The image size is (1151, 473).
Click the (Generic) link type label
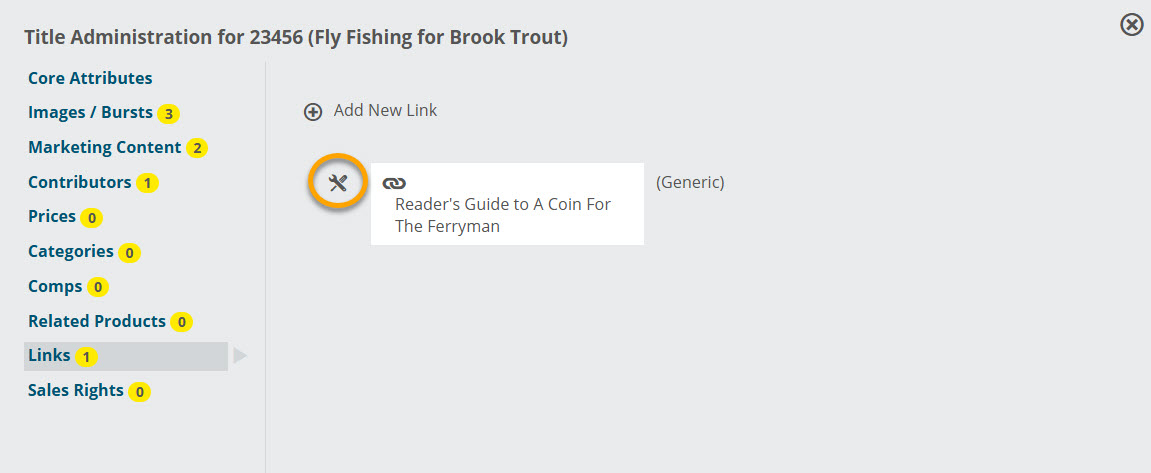[x=690, y=182]
